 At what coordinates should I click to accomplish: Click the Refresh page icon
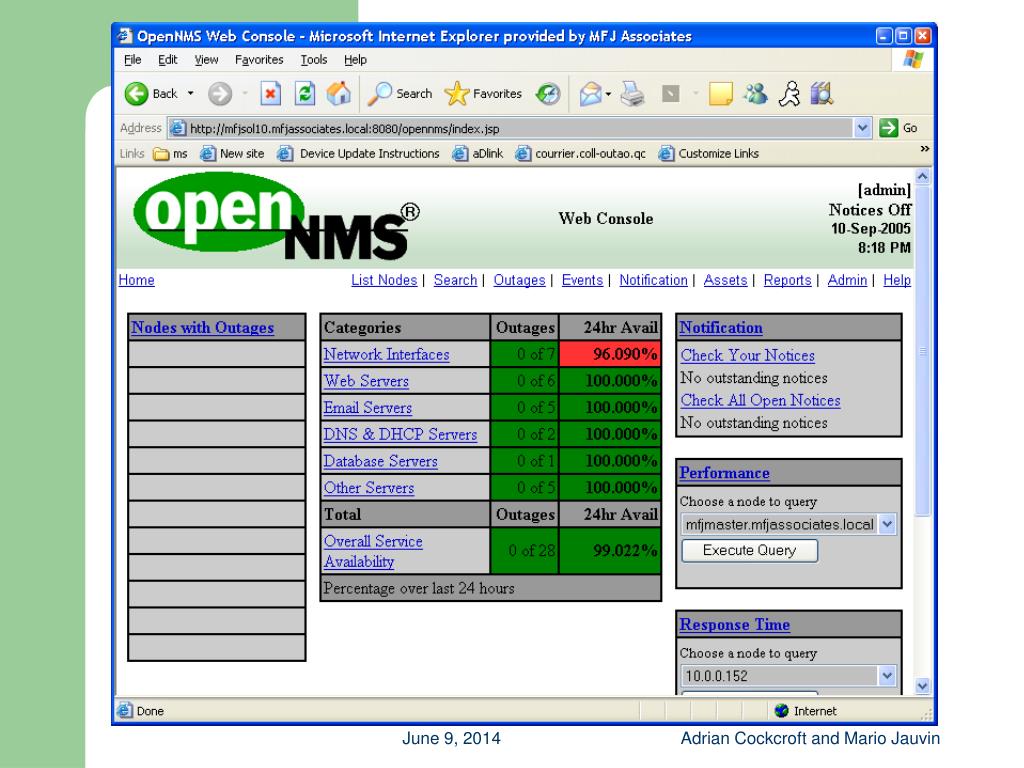[304, 94]
